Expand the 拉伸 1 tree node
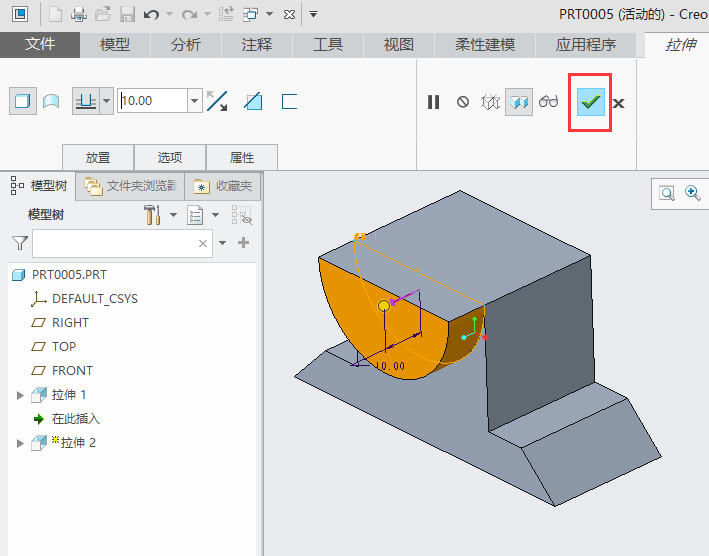This screenshot has width=709, height=556. pyautogui.click(x=20, y=395)
